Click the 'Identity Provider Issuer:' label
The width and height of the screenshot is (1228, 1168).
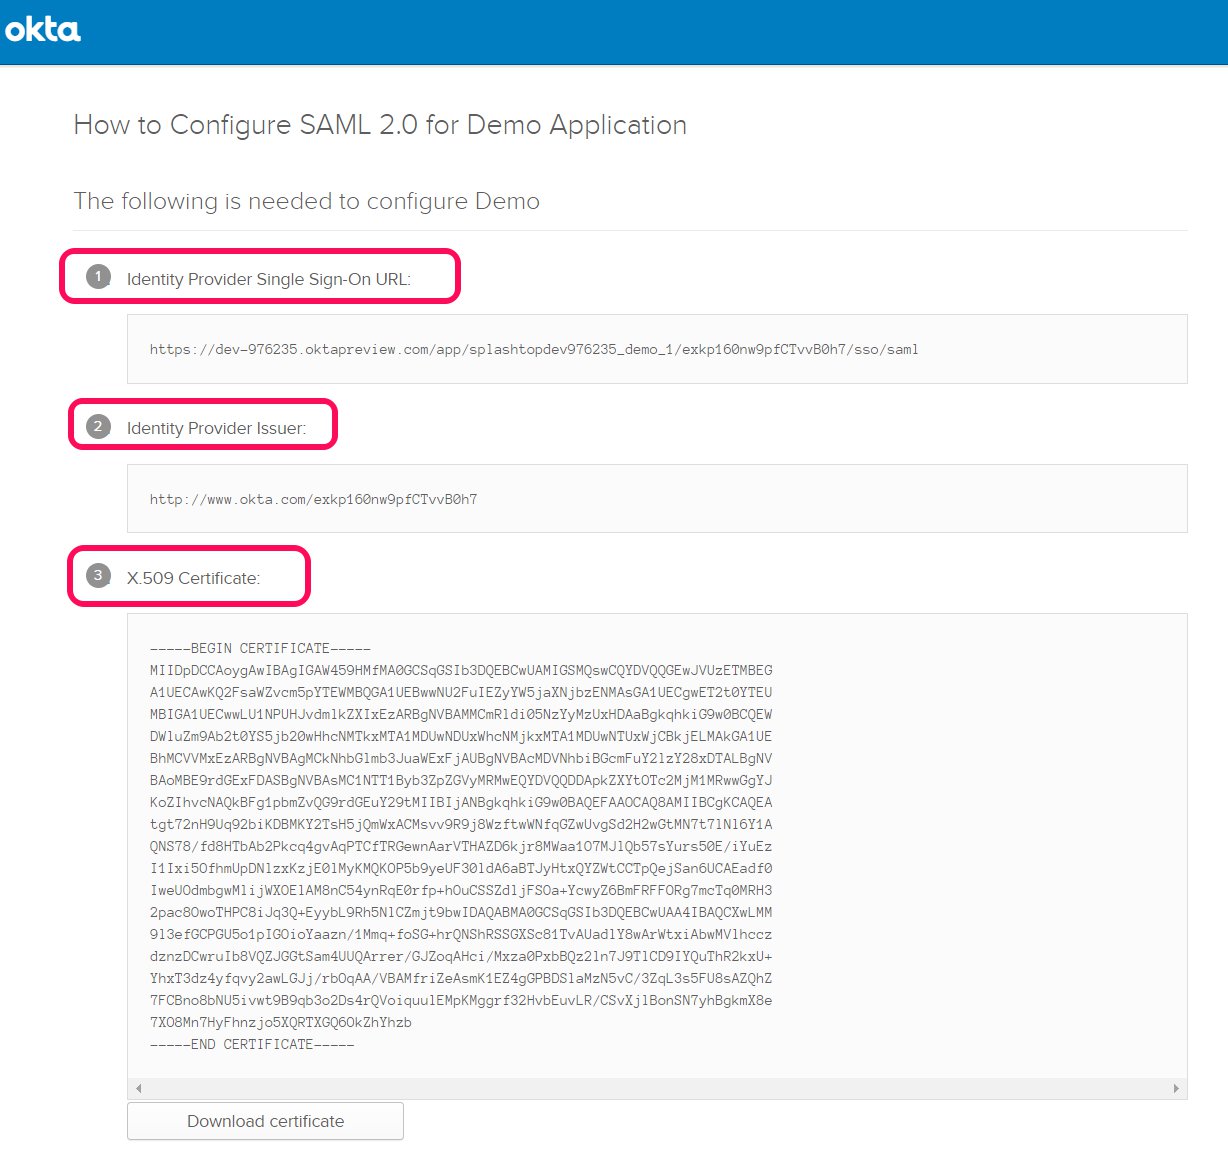[x=216, y=428]
